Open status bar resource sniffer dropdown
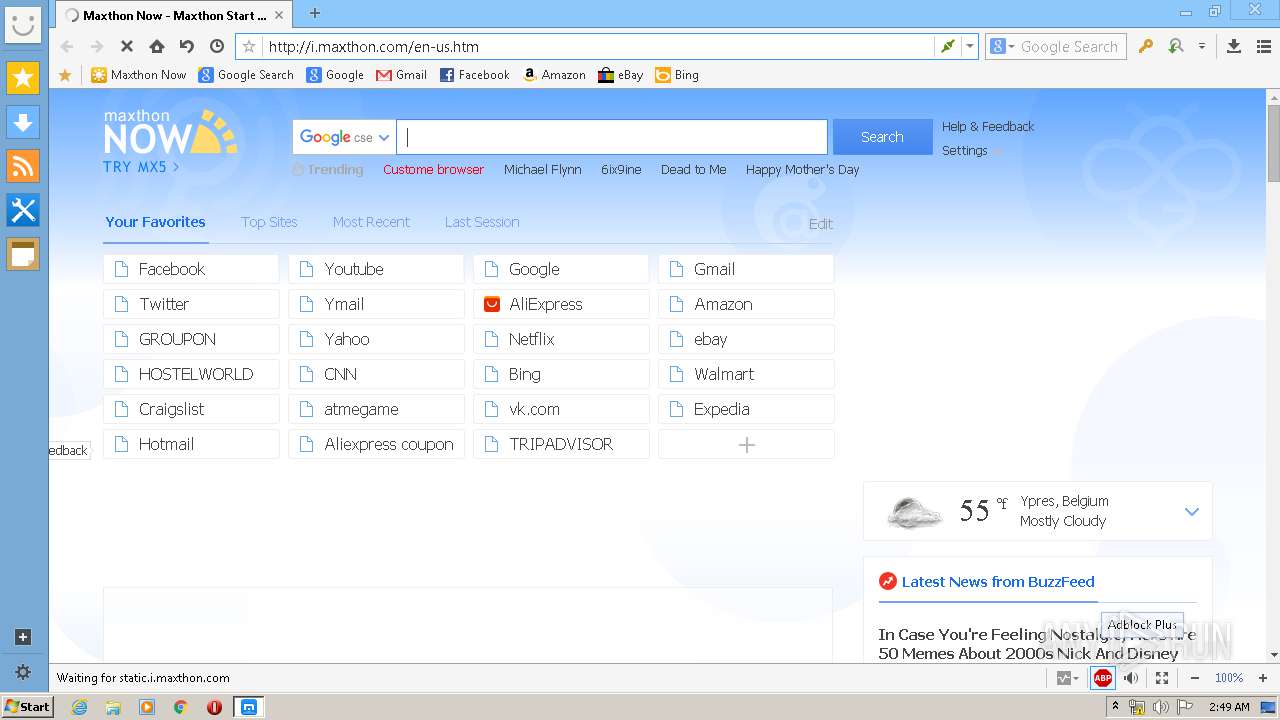The height and width of the screenshot is (720, 1280). 1067,678
